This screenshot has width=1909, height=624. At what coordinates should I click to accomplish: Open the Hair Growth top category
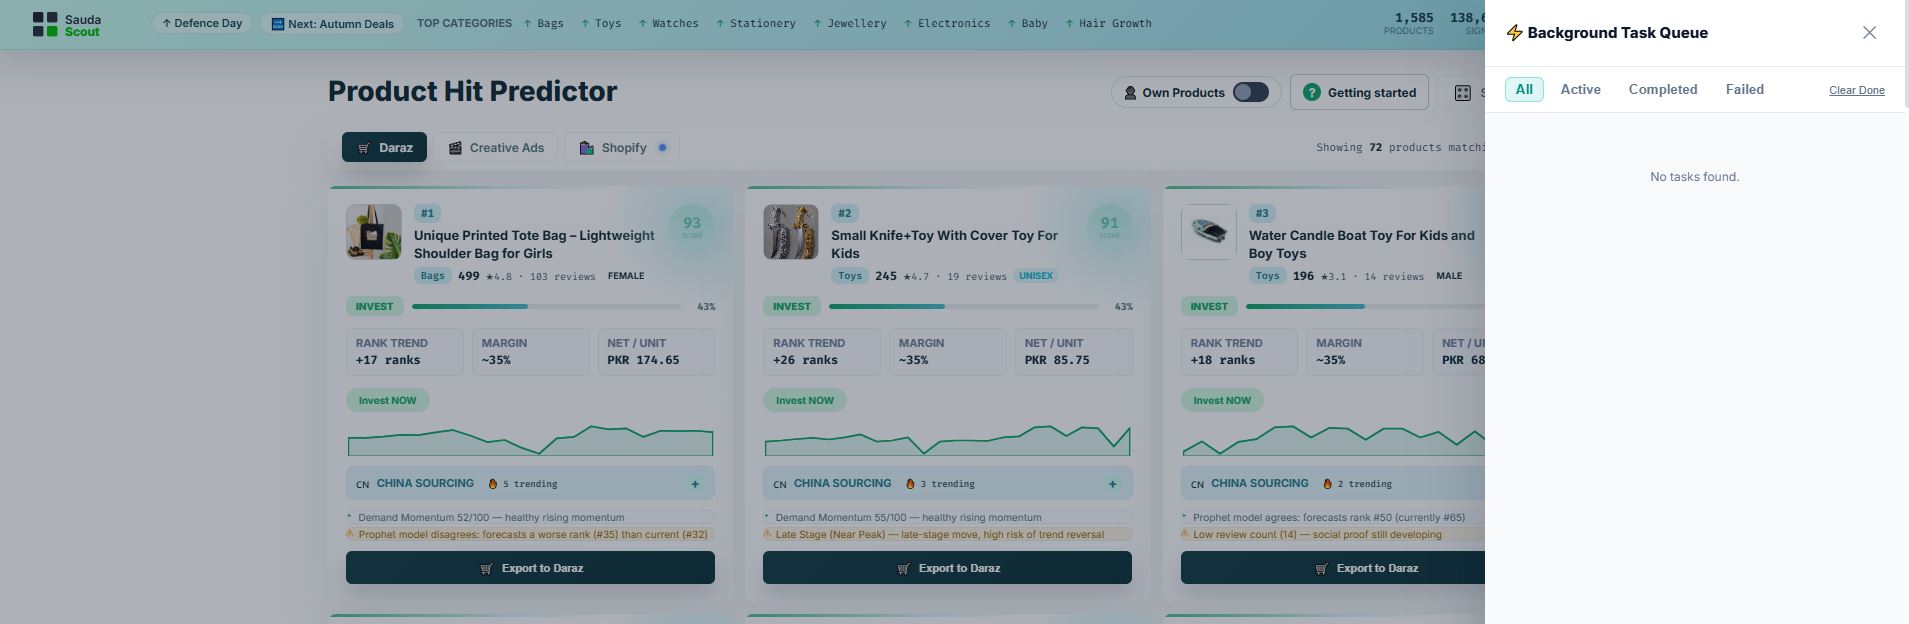click(x=1108, y=23)
